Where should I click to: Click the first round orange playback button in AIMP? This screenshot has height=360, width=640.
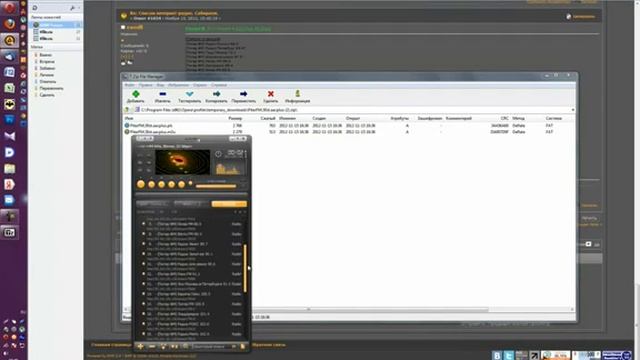pyautogui.click(x=141, y=184)
